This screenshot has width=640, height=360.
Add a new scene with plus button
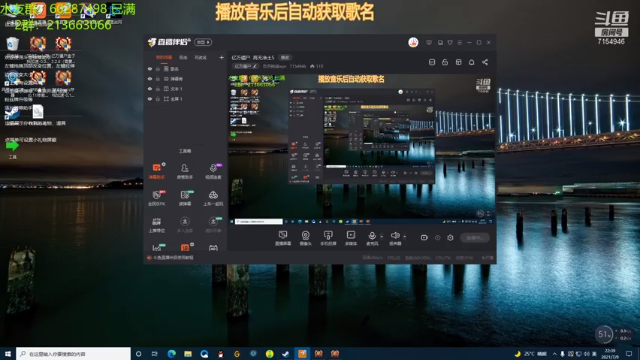pyautogui.click(x=221, y=58)
